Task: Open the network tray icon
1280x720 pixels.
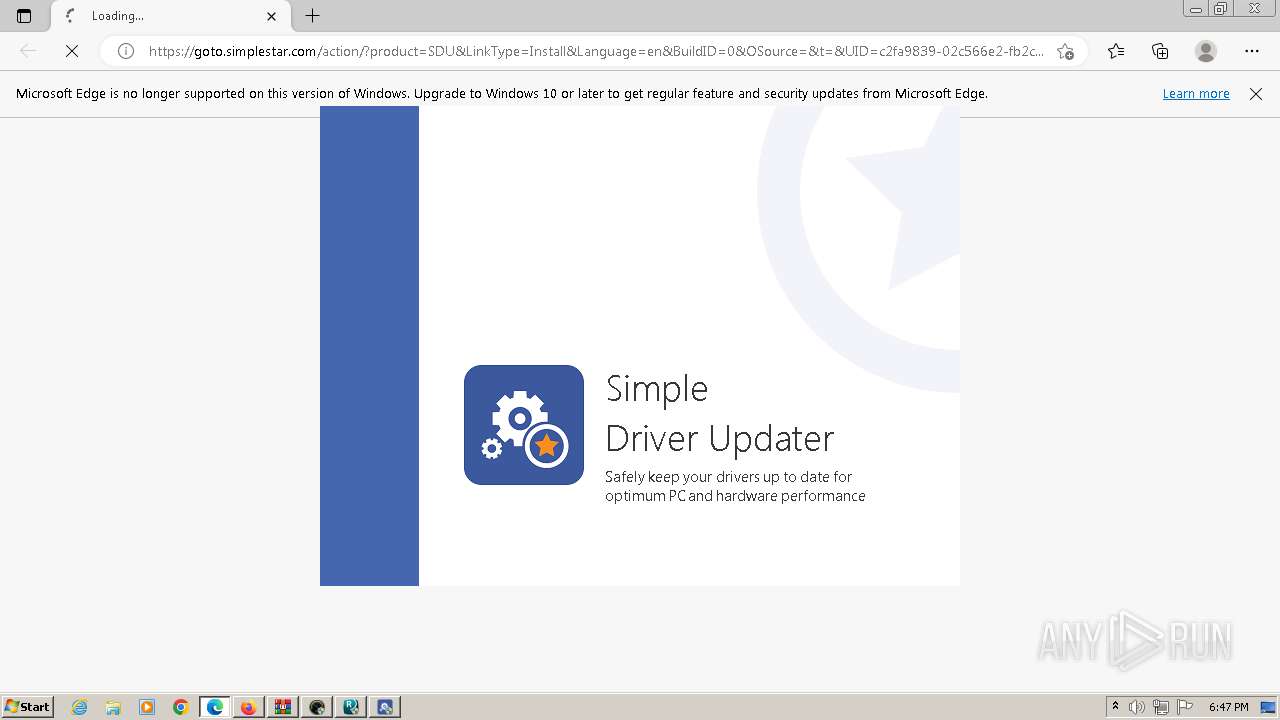Action: coord(1161,707)
